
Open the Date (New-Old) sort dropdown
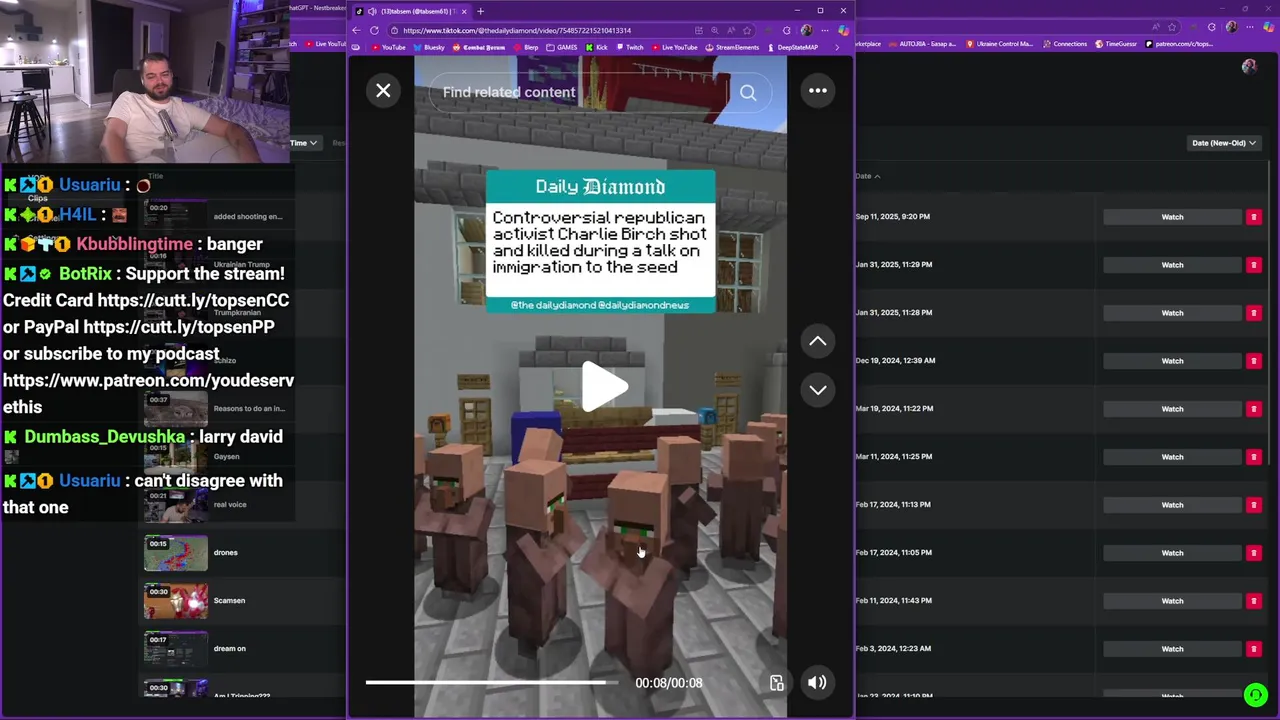[x=1223, y=143]
